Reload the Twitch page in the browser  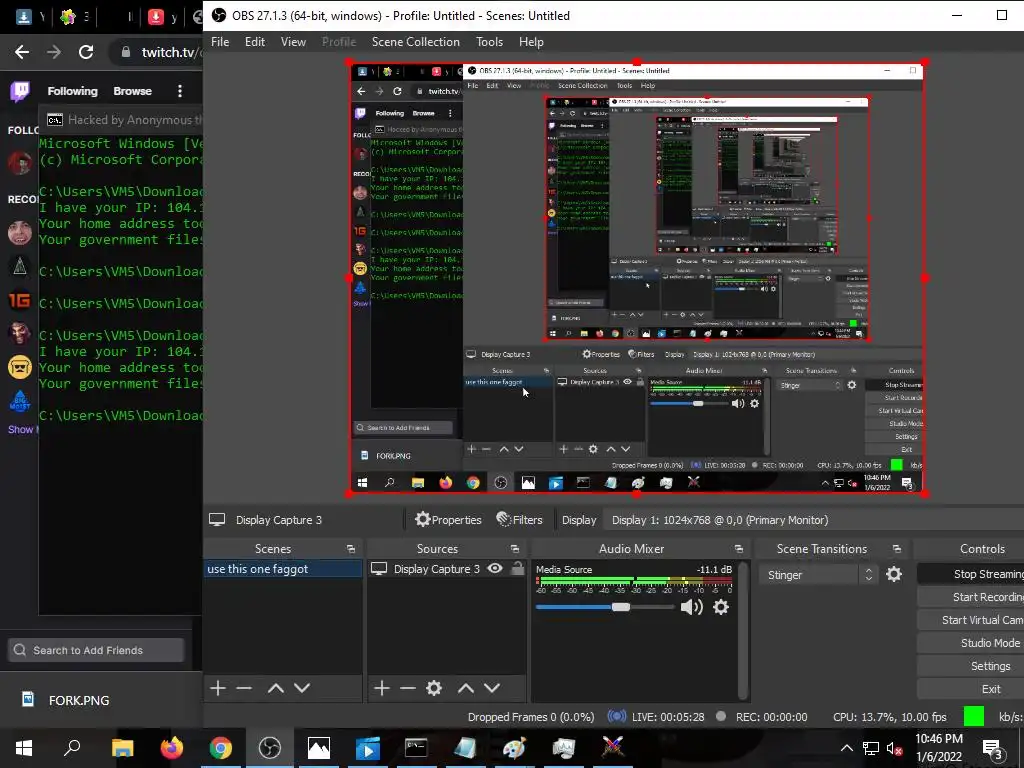point(86,52)
